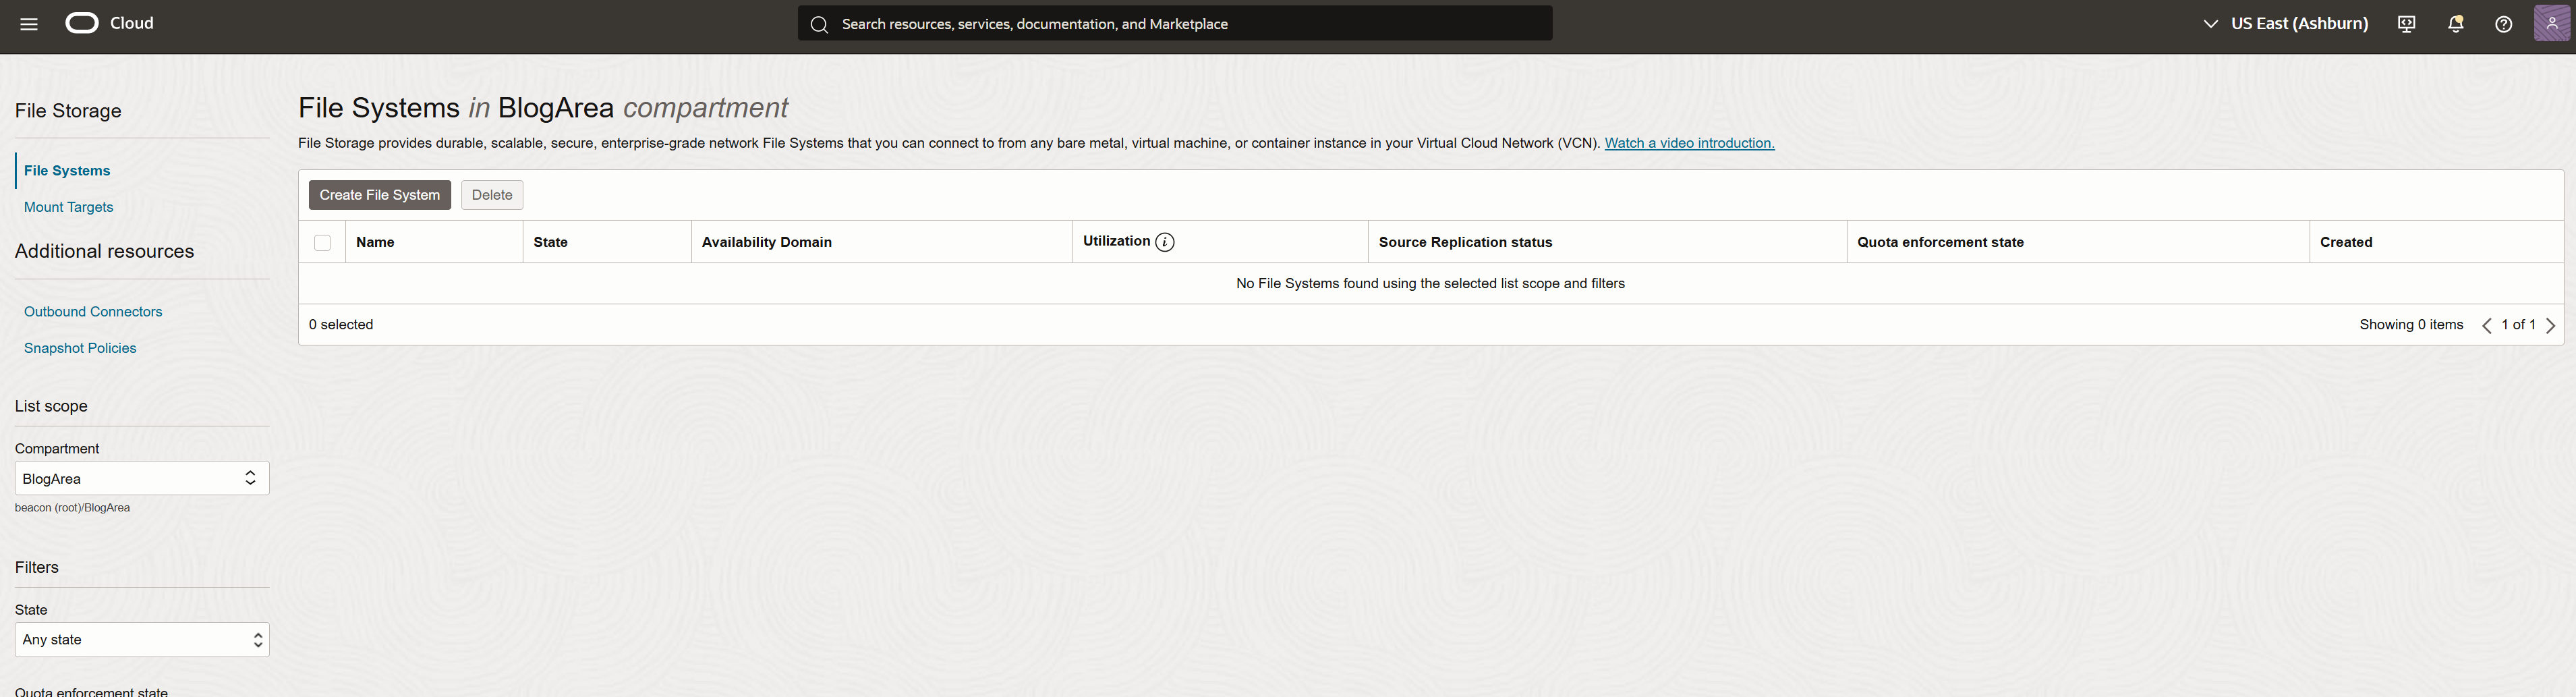The height and width of the screenshot is (697, 2576).
Task: Open Mount Targets in the sidebar
Action: click(69, 207)
